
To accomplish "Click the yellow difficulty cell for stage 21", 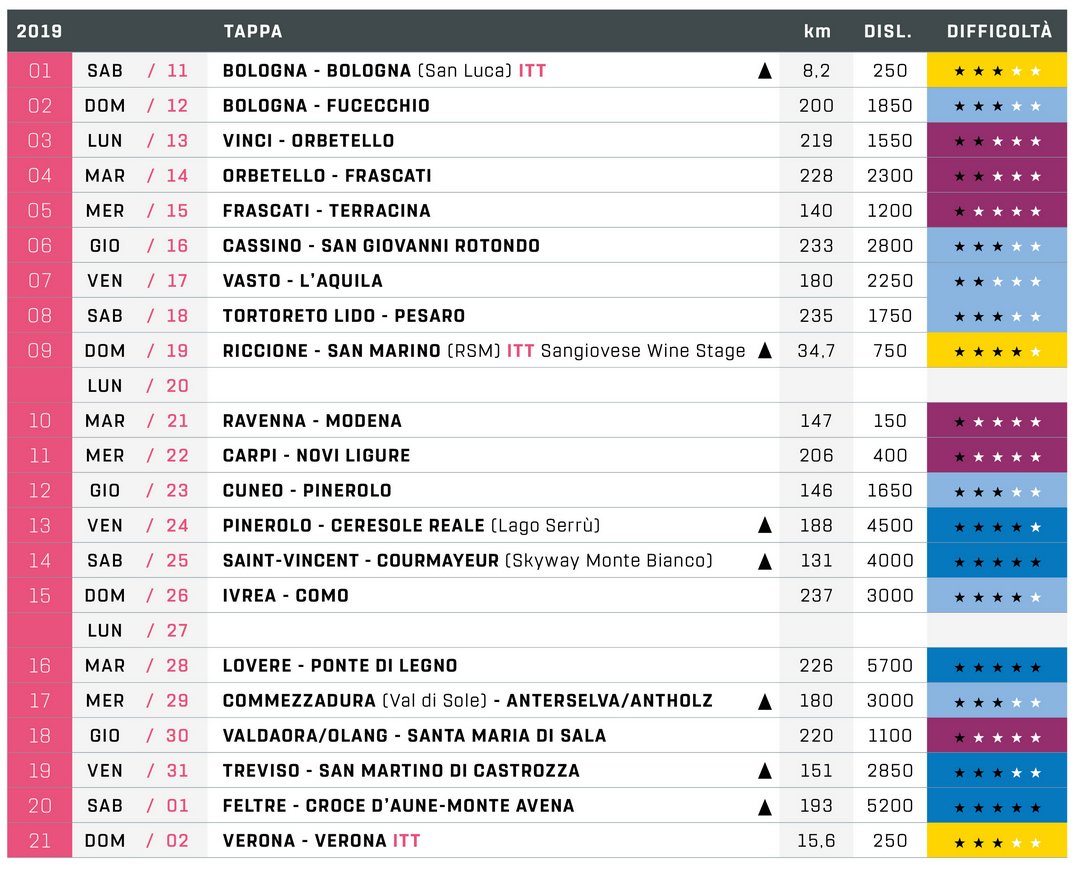I will 997,841.
